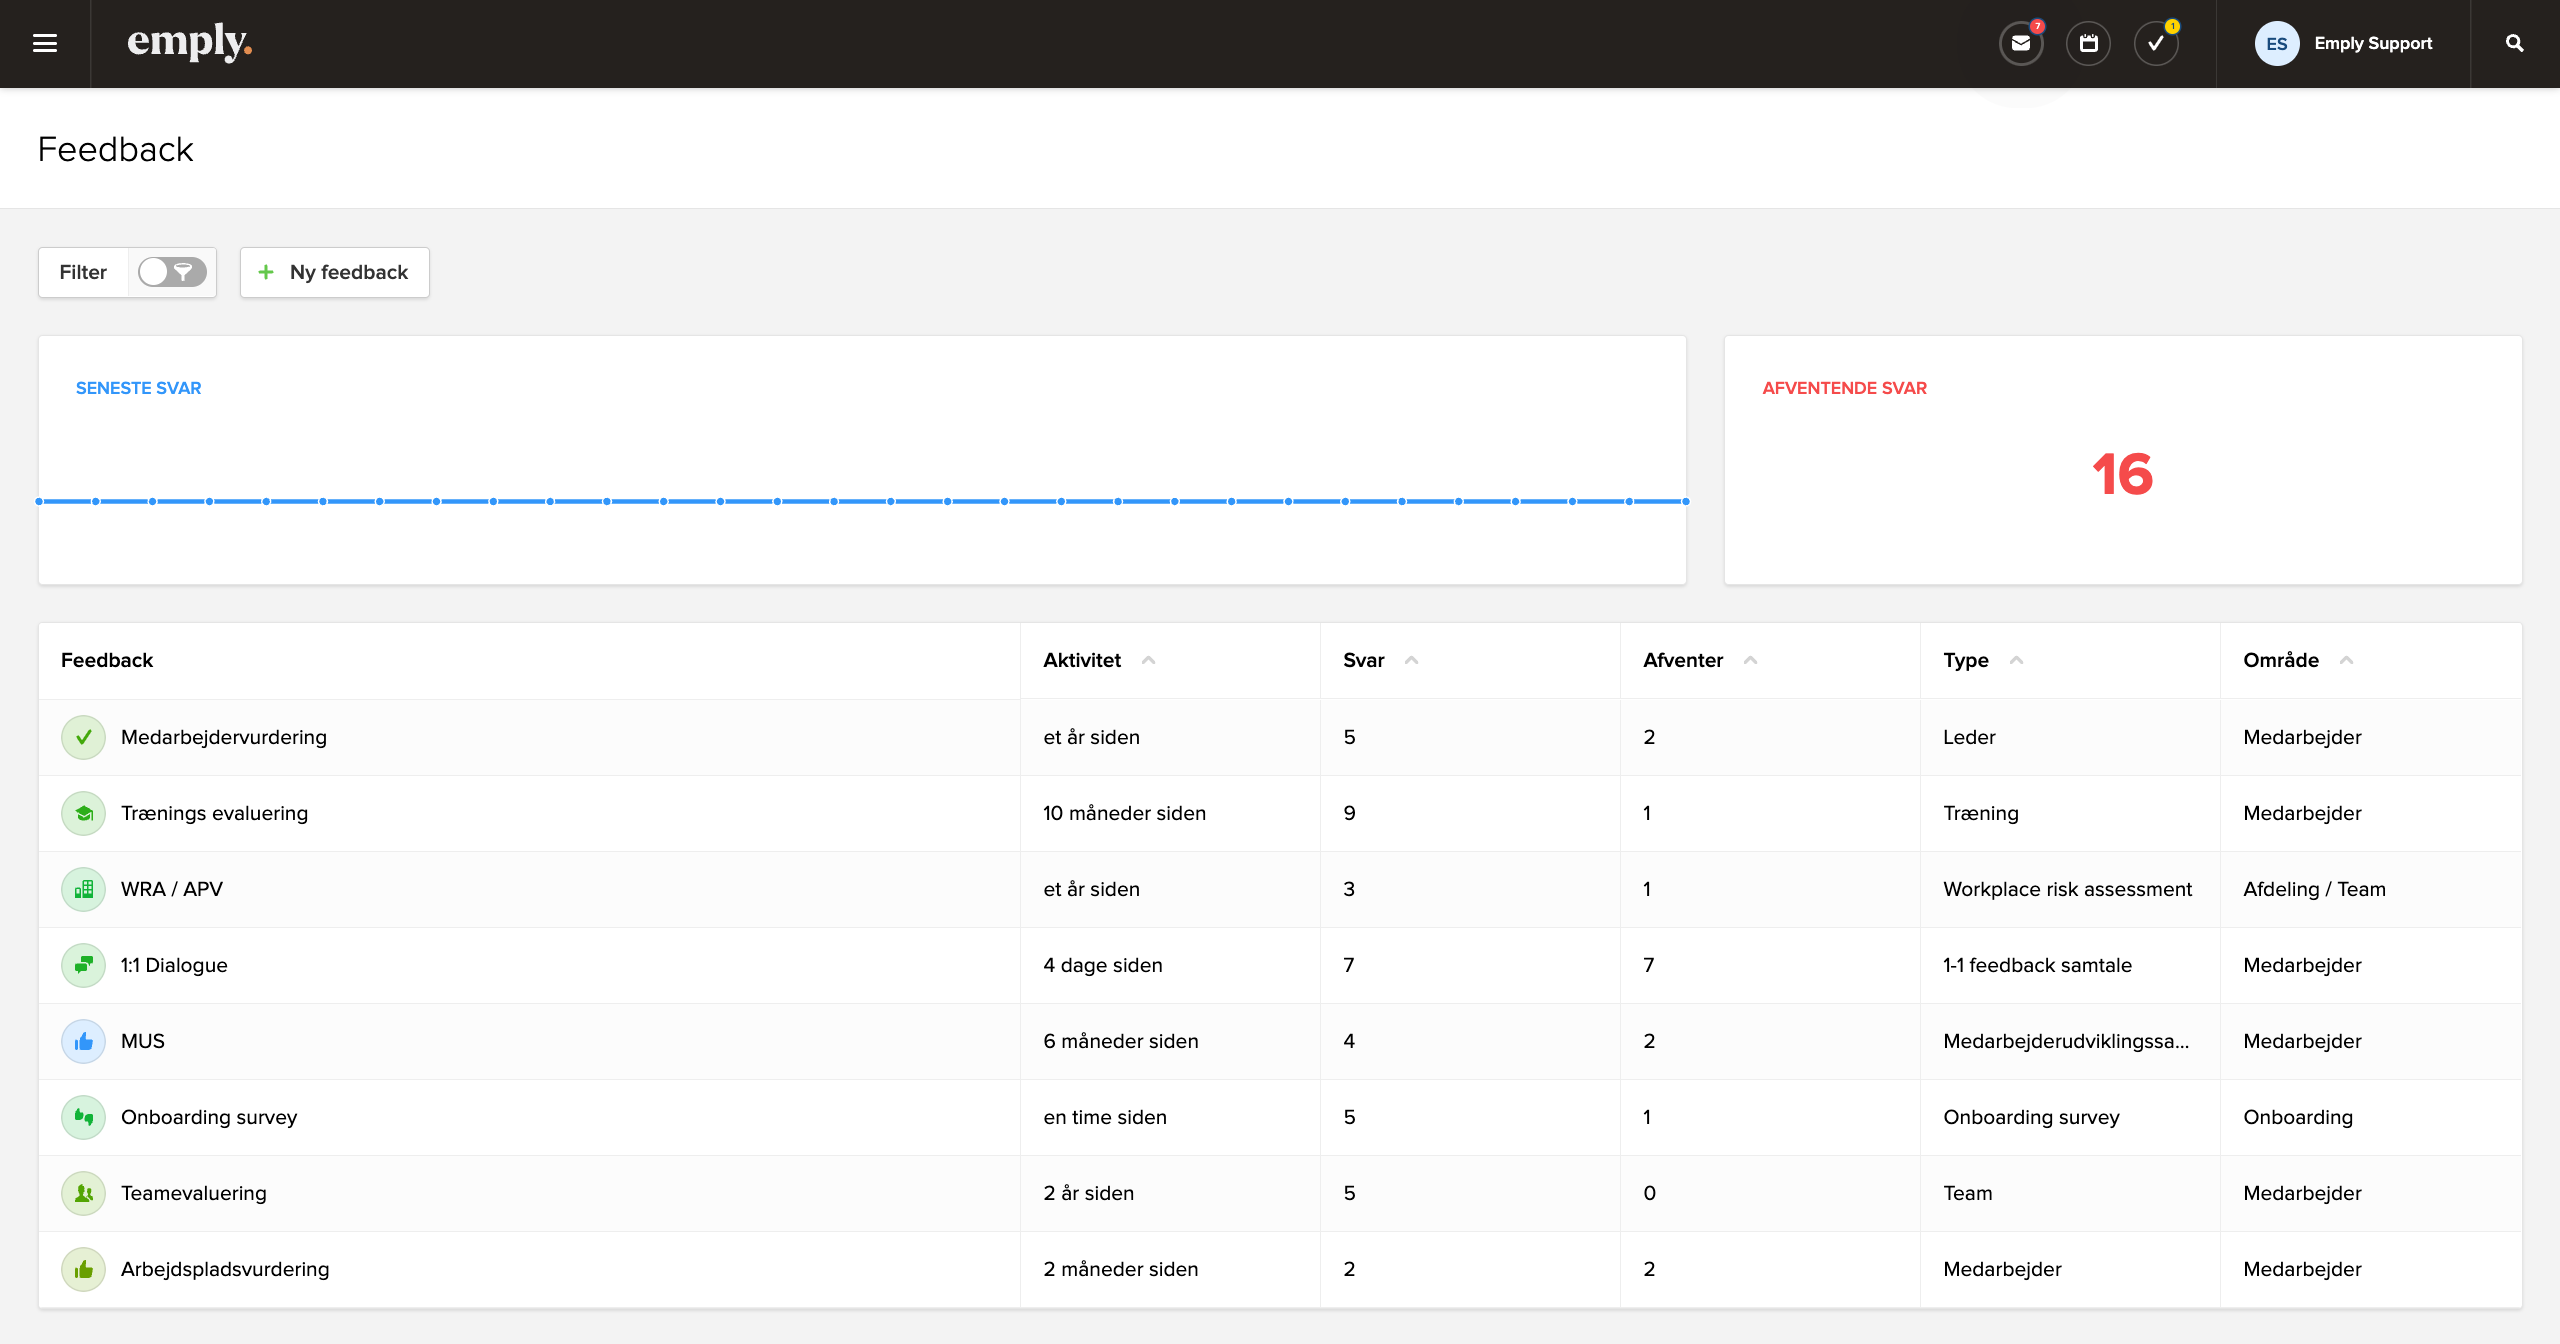
Task: Click the Teamevaluering people icon
Action: [83, 1193]
